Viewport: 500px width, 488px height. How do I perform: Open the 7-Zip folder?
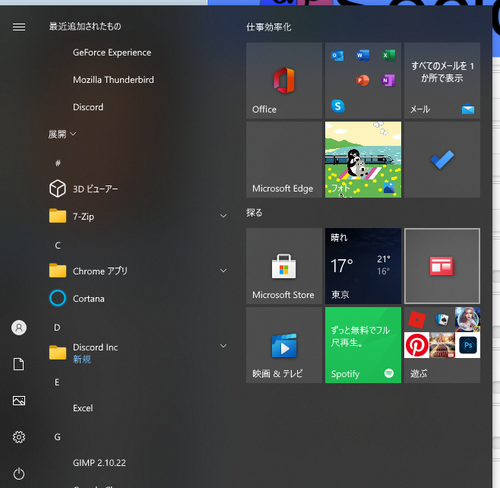[x=138, y=216]
